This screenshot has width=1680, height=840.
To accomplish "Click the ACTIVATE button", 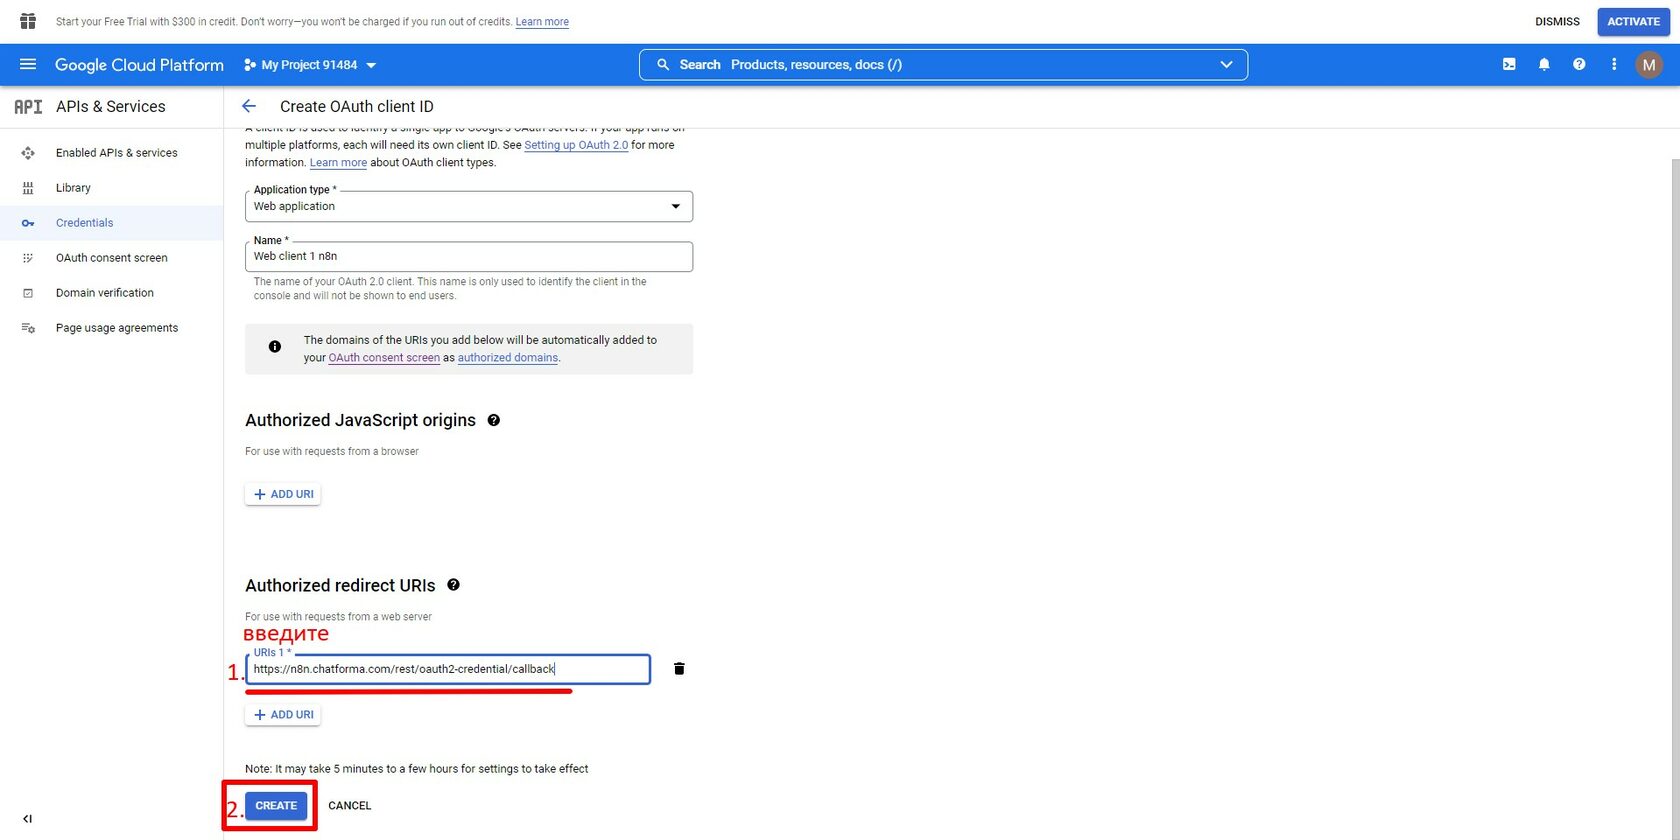I will click(x=1633, y=22).
